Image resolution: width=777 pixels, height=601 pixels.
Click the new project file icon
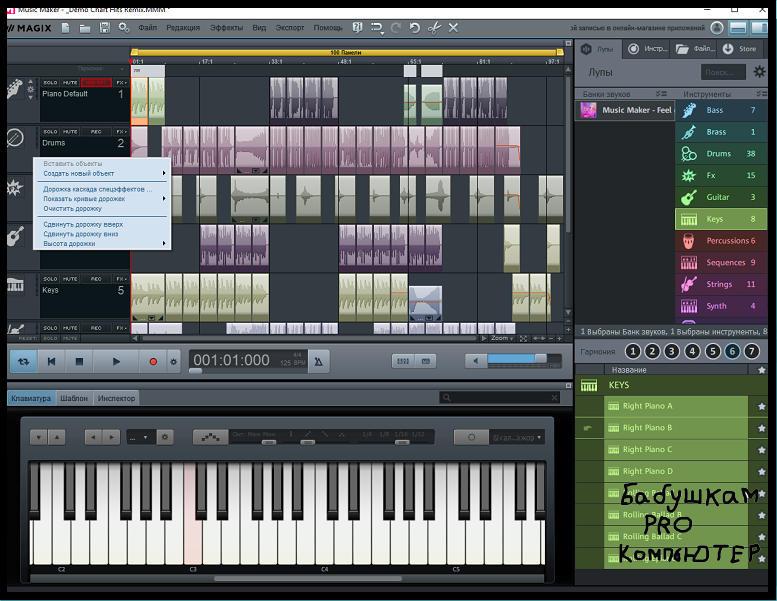pyautogui.click(x=65, y=28)
